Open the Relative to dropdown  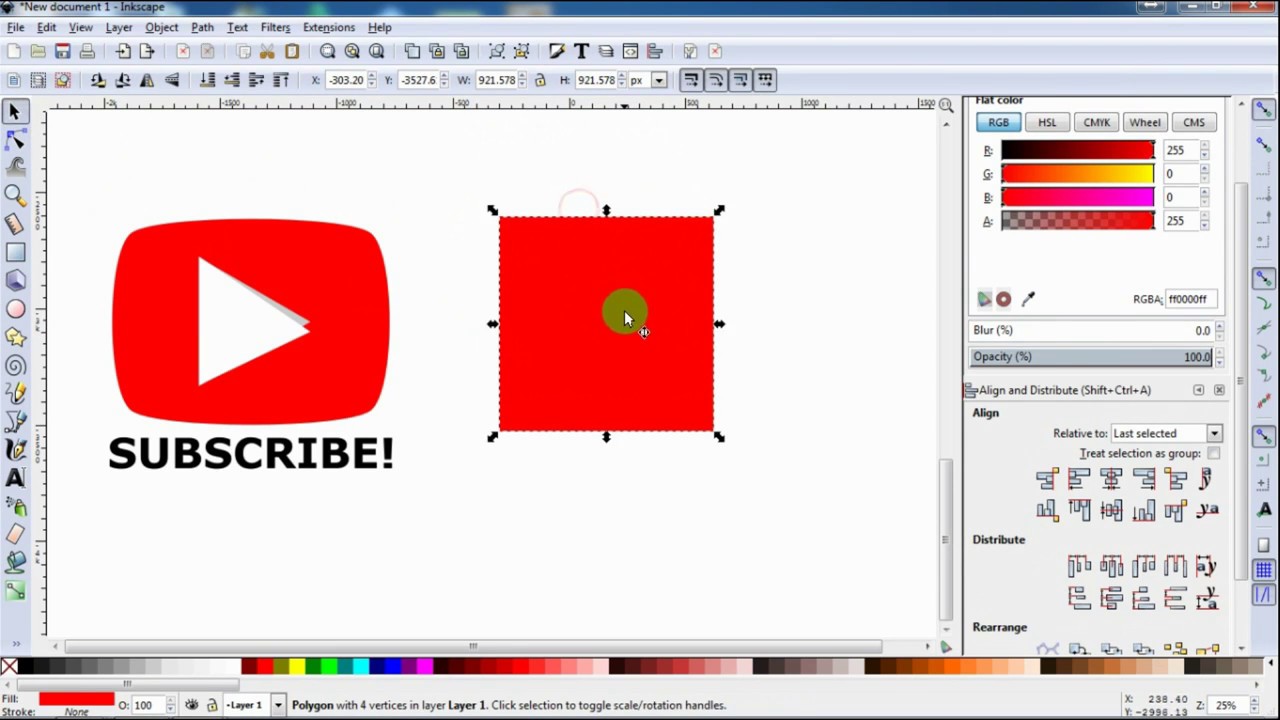point(1166,434)
